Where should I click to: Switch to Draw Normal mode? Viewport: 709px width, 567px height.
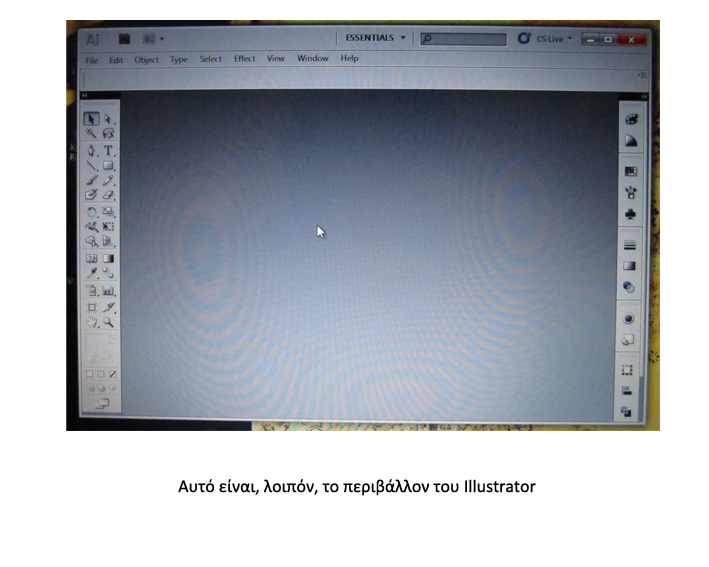[x=91, y=388]
